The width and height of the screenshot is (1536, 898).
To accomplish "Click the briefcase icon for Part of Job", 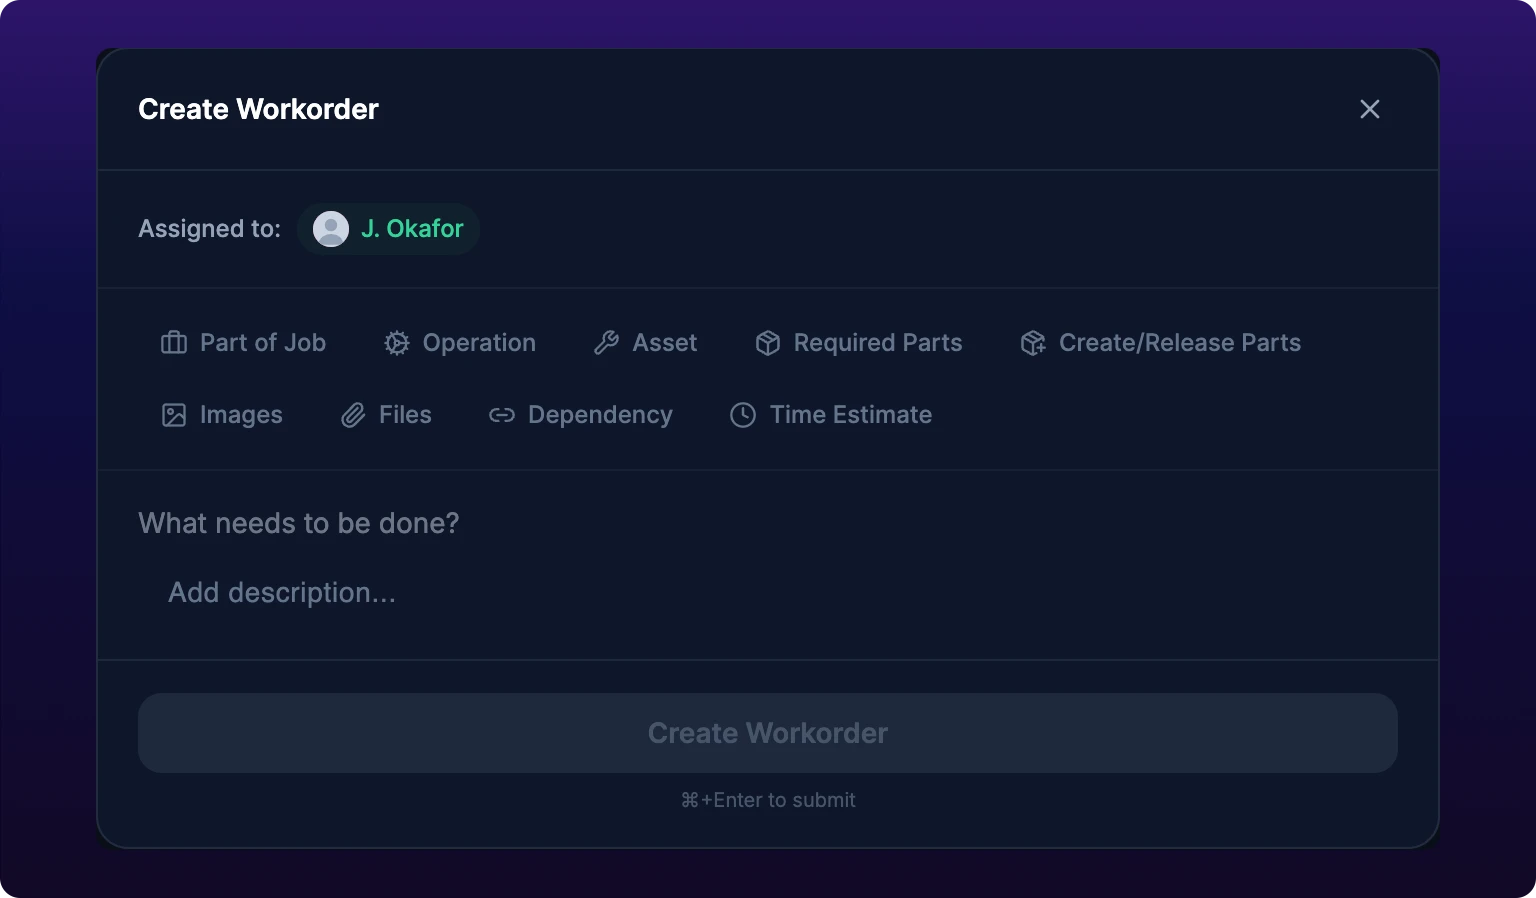I will click(174, 343).
